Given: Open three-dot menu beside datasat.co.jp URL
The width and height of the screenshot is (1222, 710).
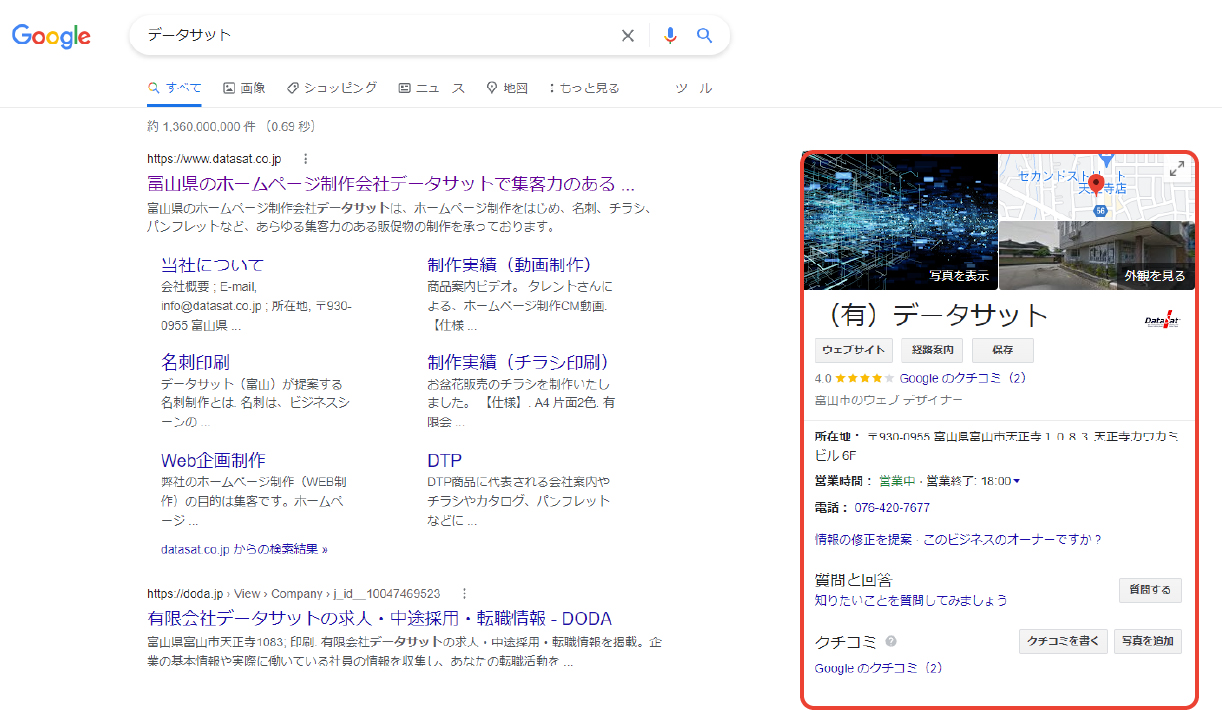Looking at the screenshot, I should [x=305, y=159].
